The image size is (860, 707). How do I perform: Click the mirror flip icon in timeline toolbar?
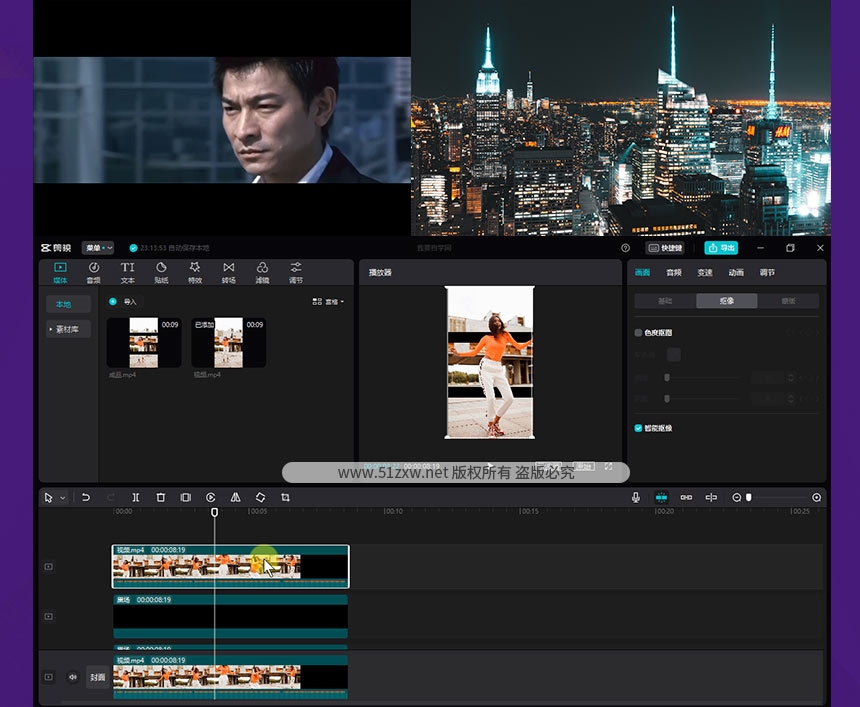235,497
